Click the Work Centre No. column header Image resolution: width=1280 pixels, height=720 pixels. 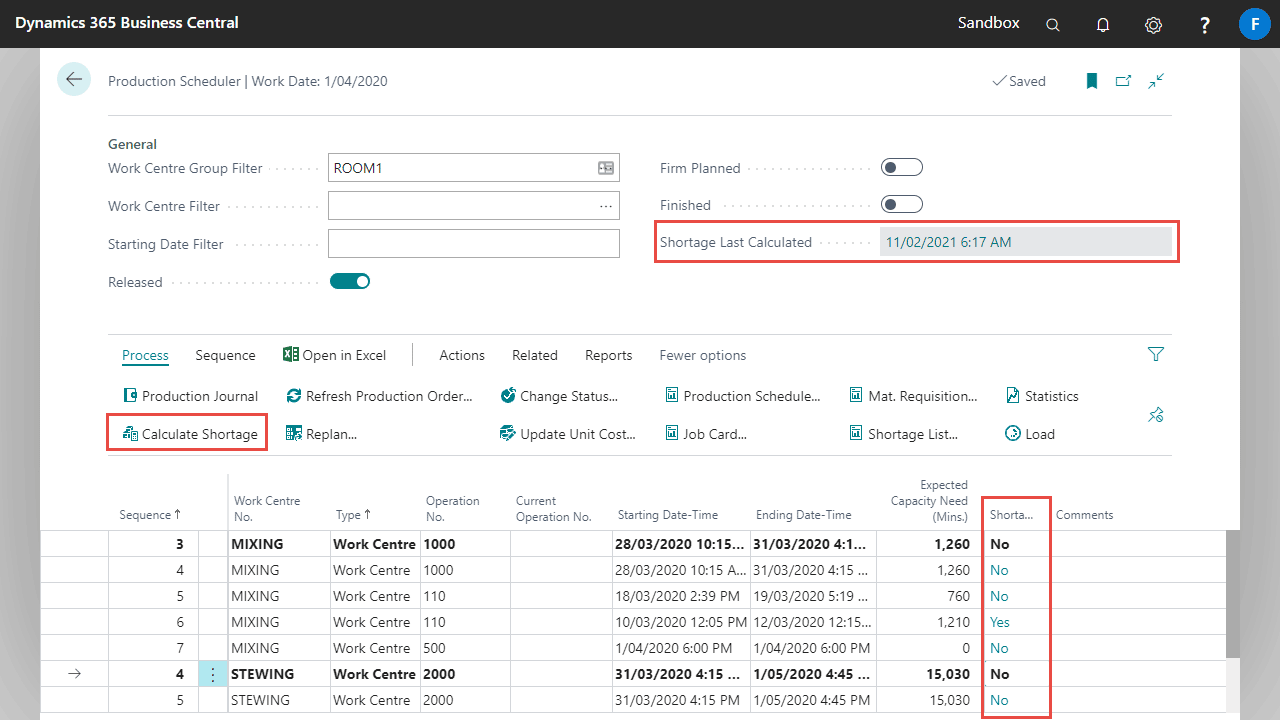click(x=267, y=509)
